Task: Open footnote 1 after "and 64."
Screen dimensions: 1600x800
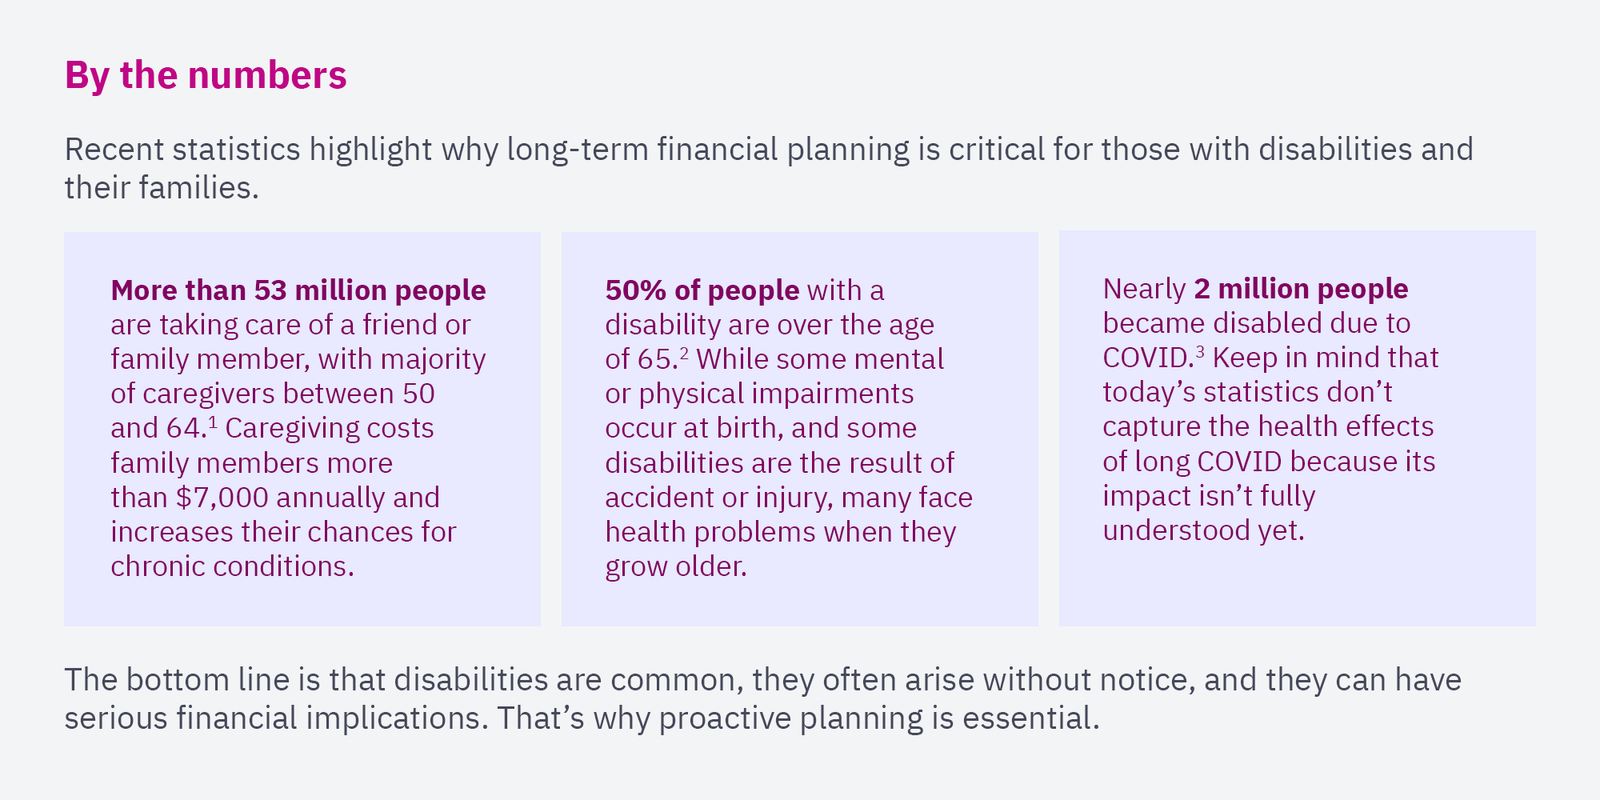Action: pyautogui.click(x=213, y=422)
